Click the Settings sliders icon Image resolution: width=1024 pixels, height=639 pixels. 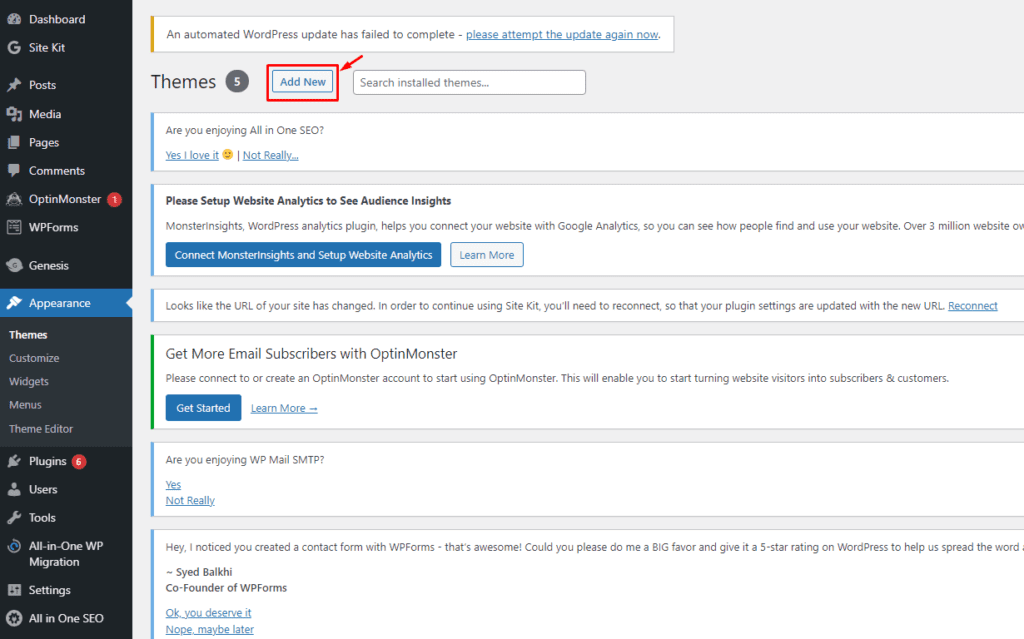pyautogui.click(x=14, y=590)
